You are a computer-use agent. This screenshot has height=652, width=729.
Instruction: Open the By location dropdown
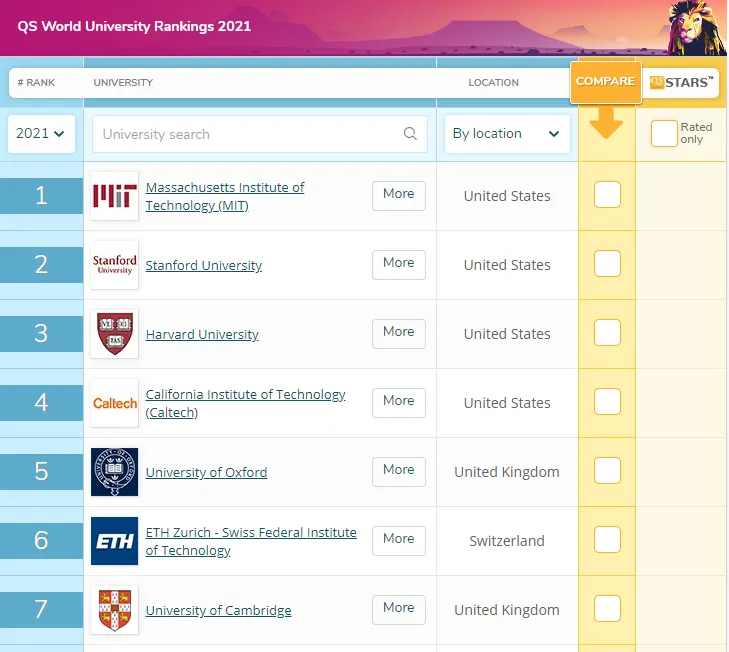pos(507,133)
